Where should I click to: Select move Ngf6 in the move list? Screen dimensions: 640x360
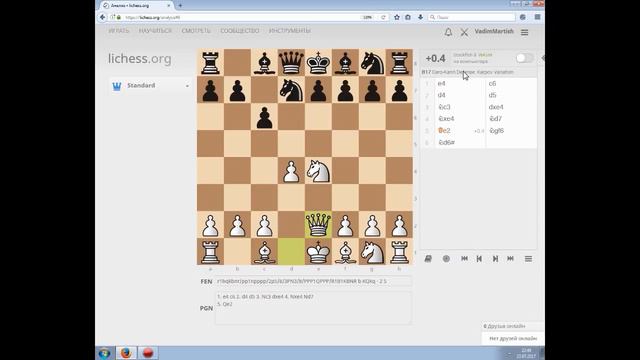click(511, 131)
